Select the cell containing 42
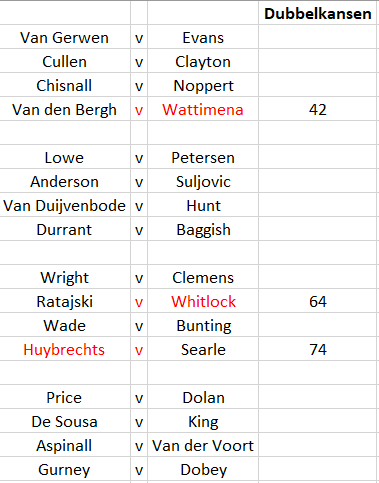The height and width of the screenshot is (483, 379). 318,109
